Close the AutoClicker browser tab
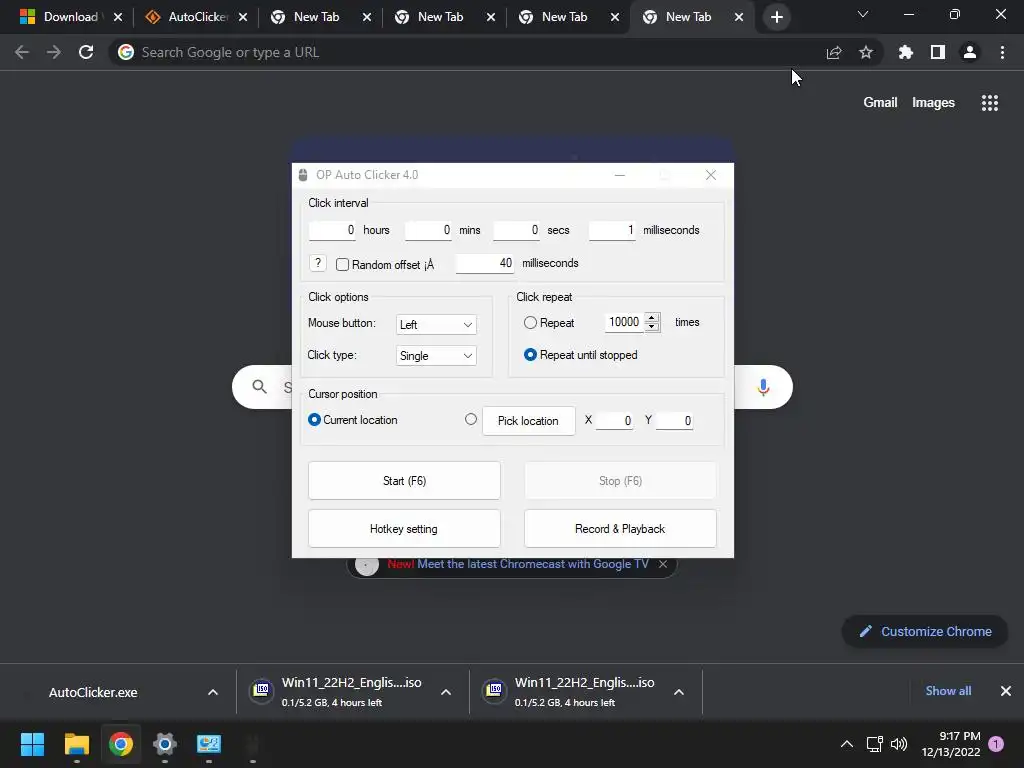 243,17
